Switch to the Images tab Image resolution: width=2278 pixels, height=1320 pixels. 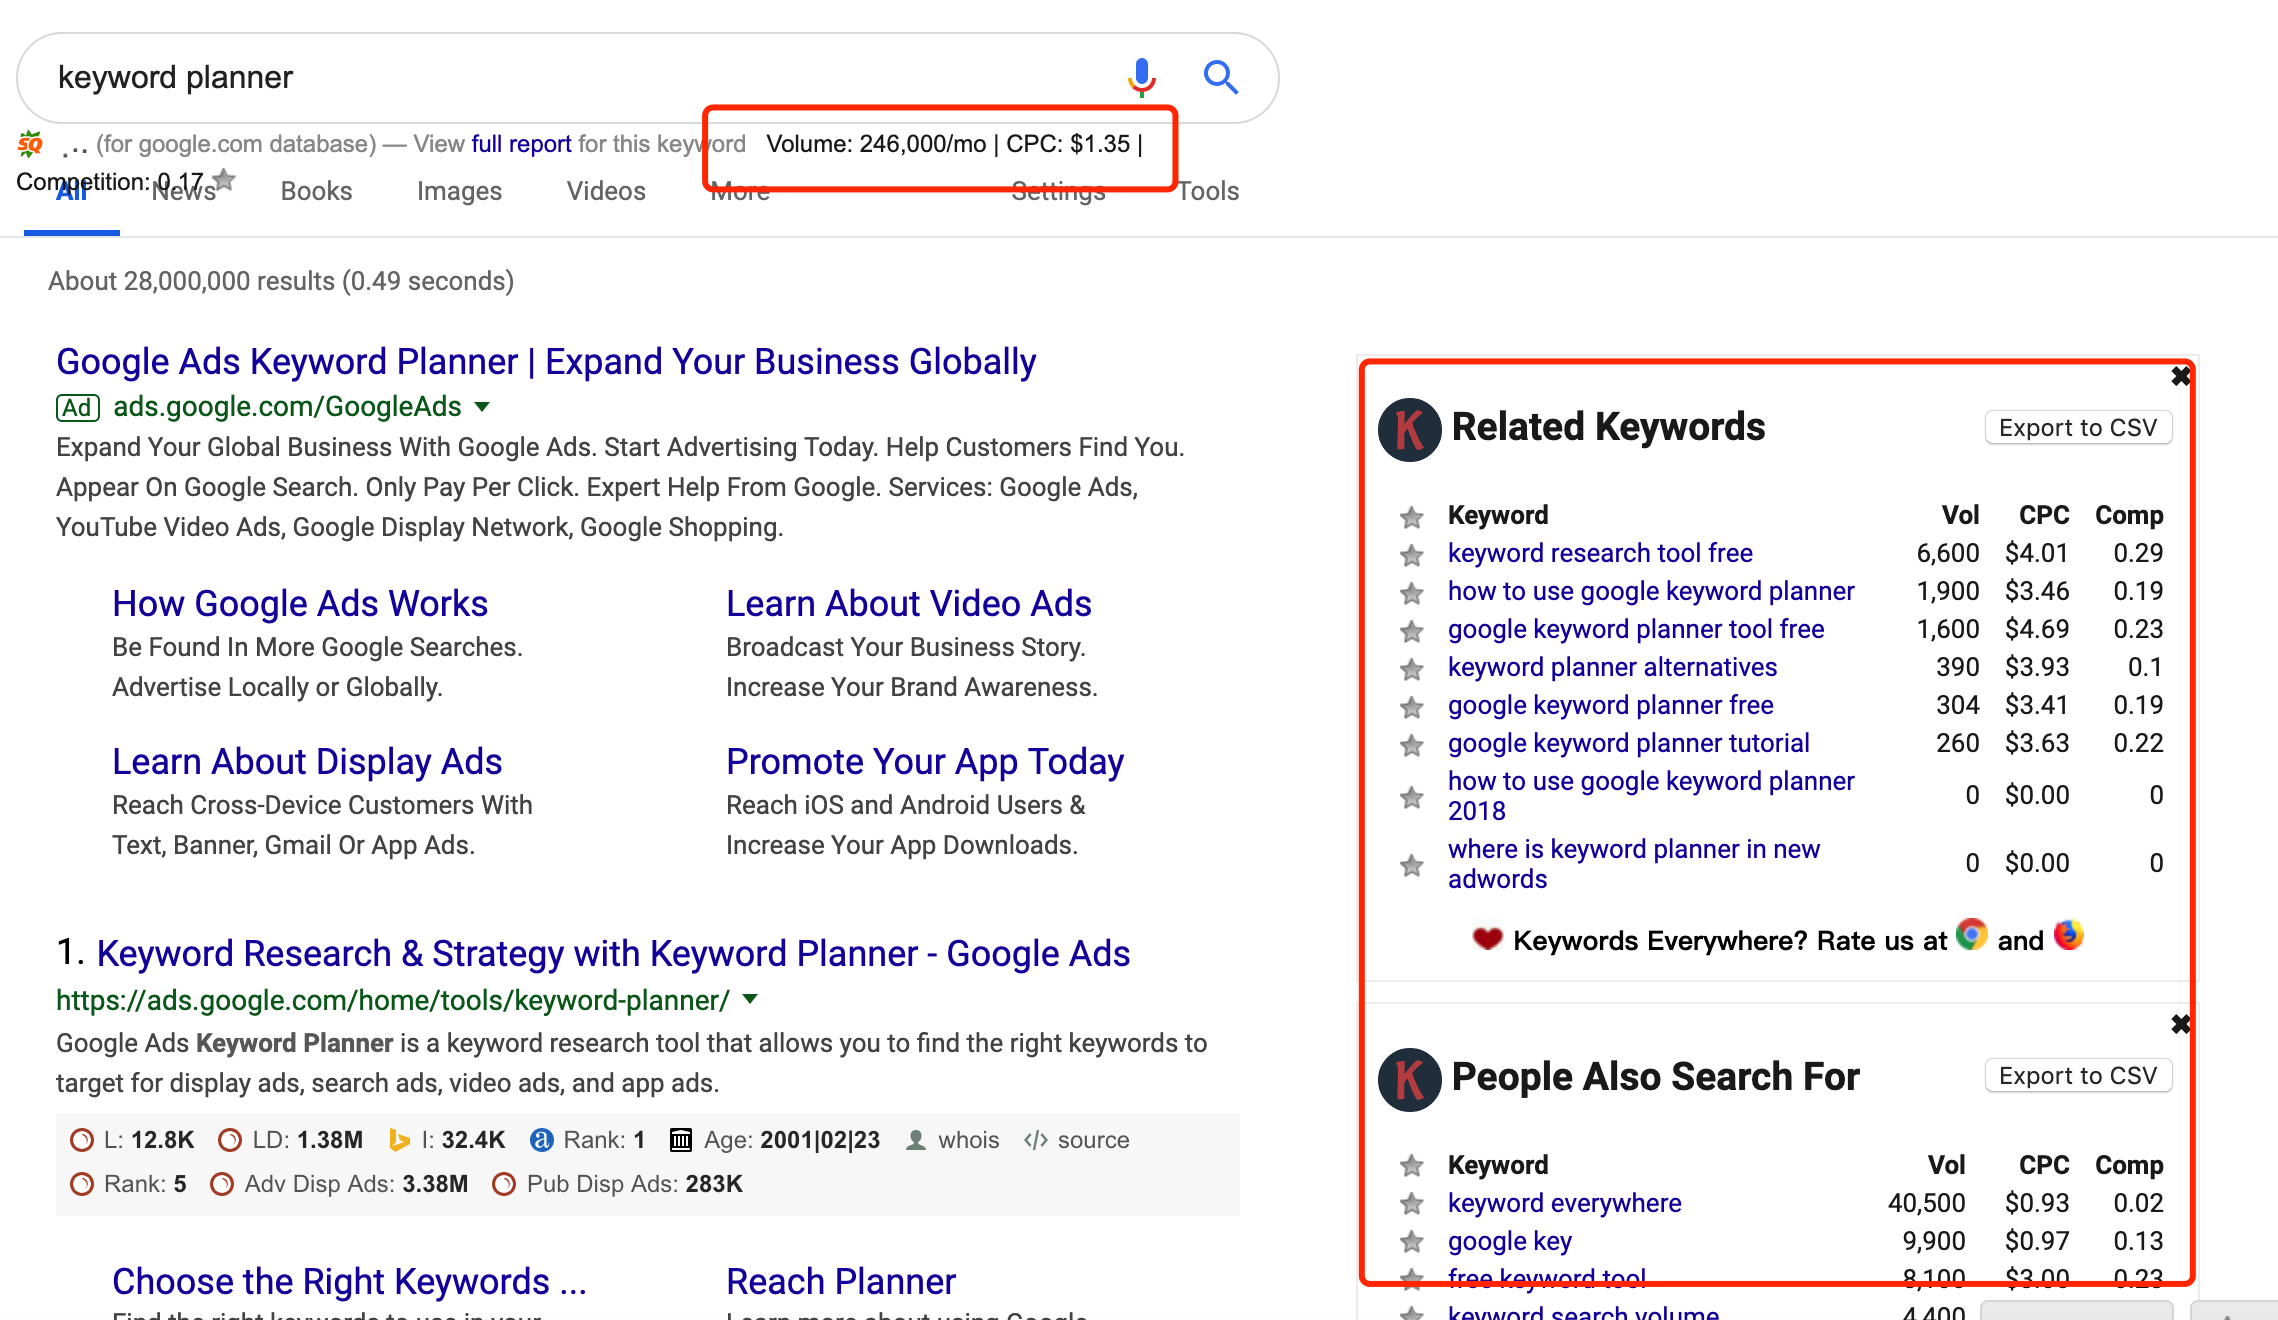tap(459, 191)
